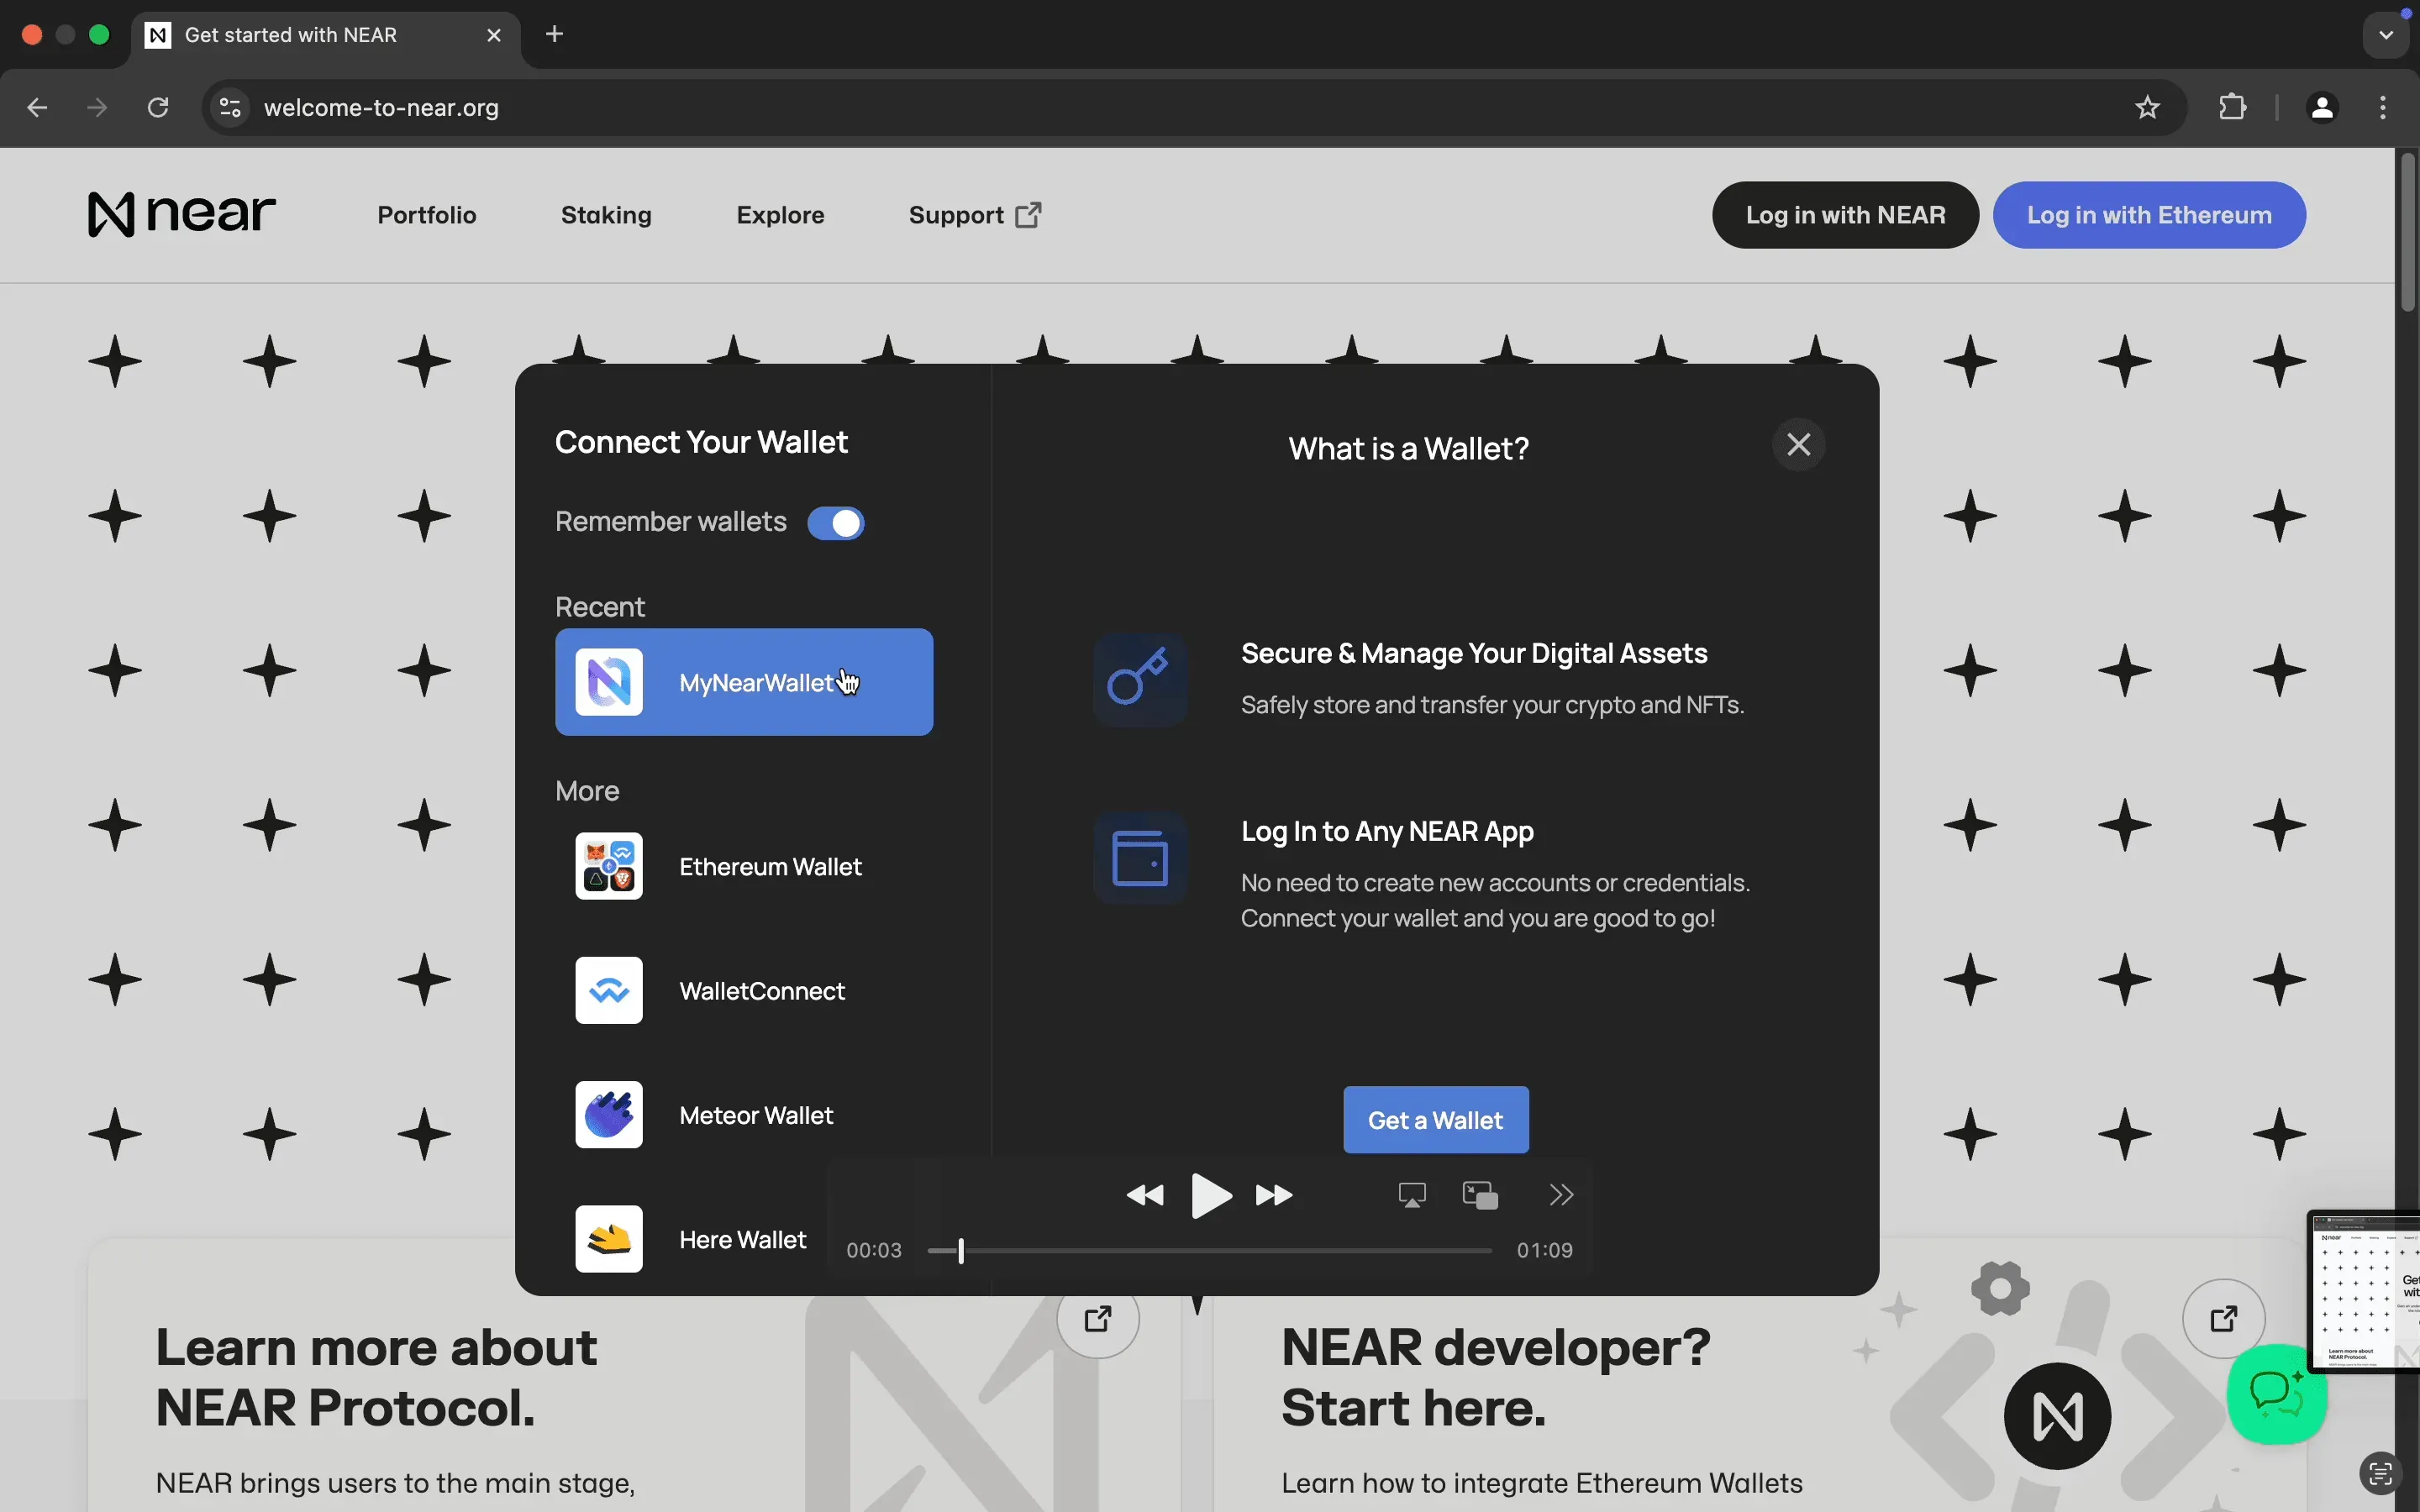
Task: Click the AirPlay icon in video controls
Action: [1412, 1195]
